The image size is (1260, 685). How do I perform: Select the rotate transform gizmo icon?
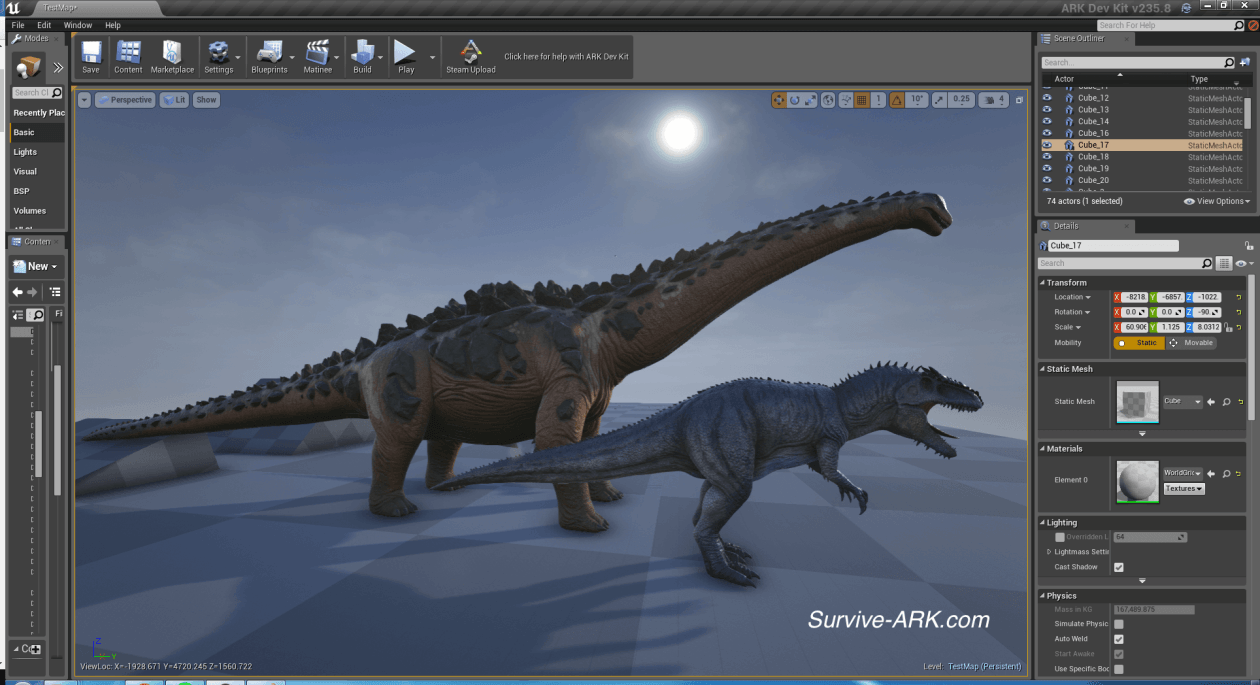795,100
